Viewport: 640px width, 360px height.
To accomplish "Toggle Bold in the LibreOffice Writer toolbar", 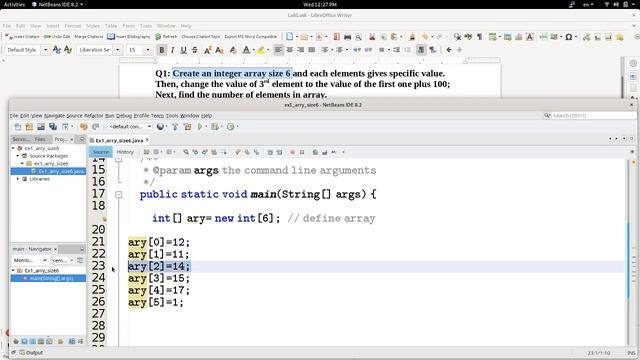I will (162, 50).
